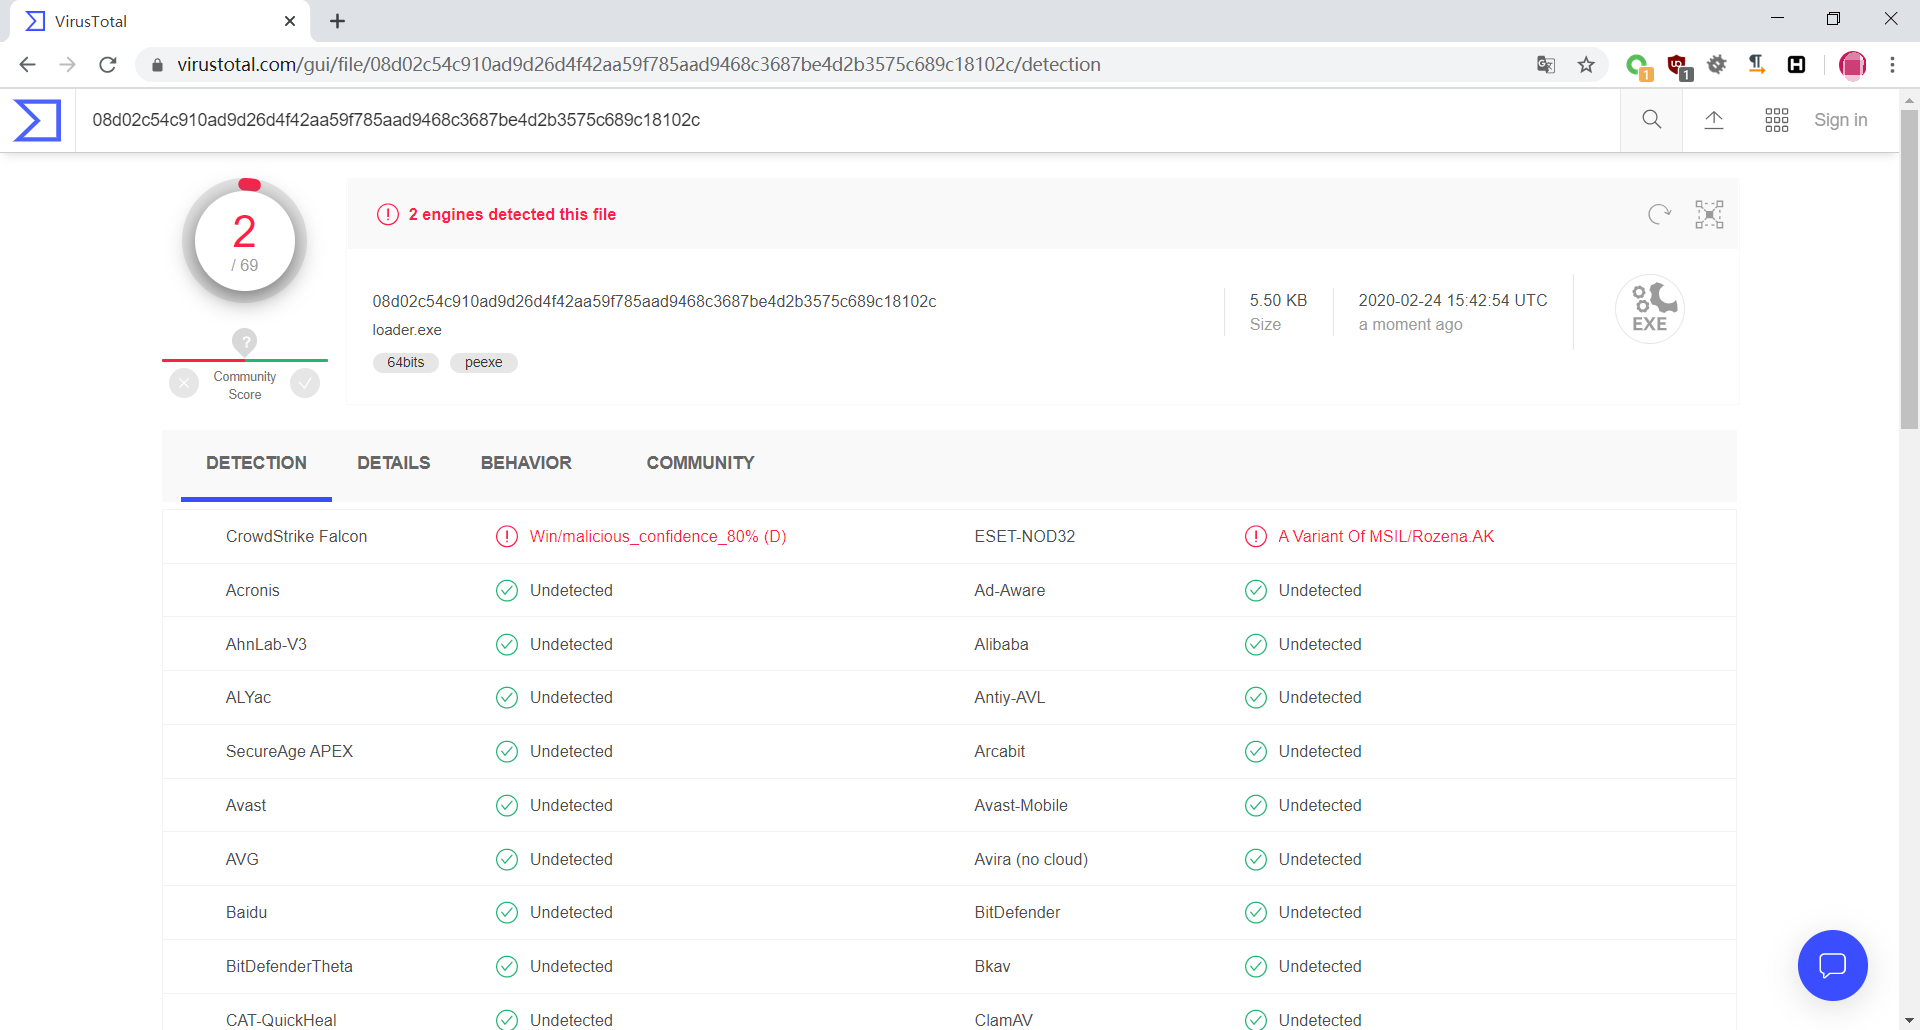The height and width of the screenshot is (1030, 1920).
Task: Click the detection score circle 2/69
Action: pyautogui.click(x=245, y=241)
